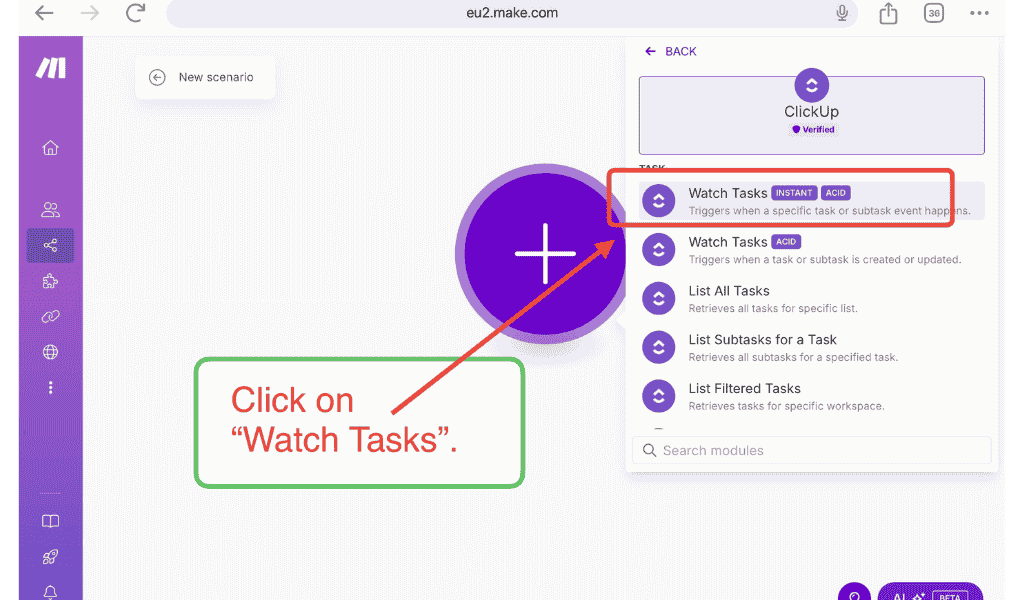Click ClickUp icon beside List Filtered Tasks
The width and height of the screenshot is (1024, 600).
click(x=658, y=396)
